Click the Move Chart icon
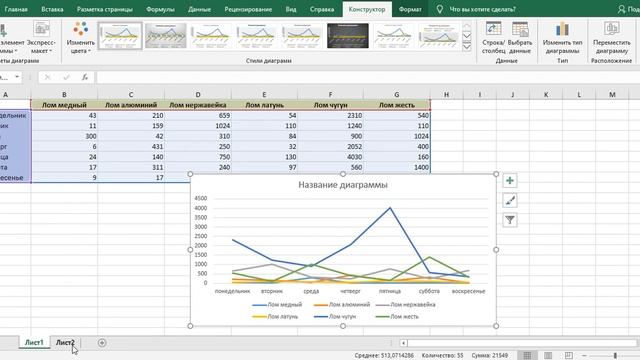The height and width of the screenshot is (360, 640). (x=611, y=38)
